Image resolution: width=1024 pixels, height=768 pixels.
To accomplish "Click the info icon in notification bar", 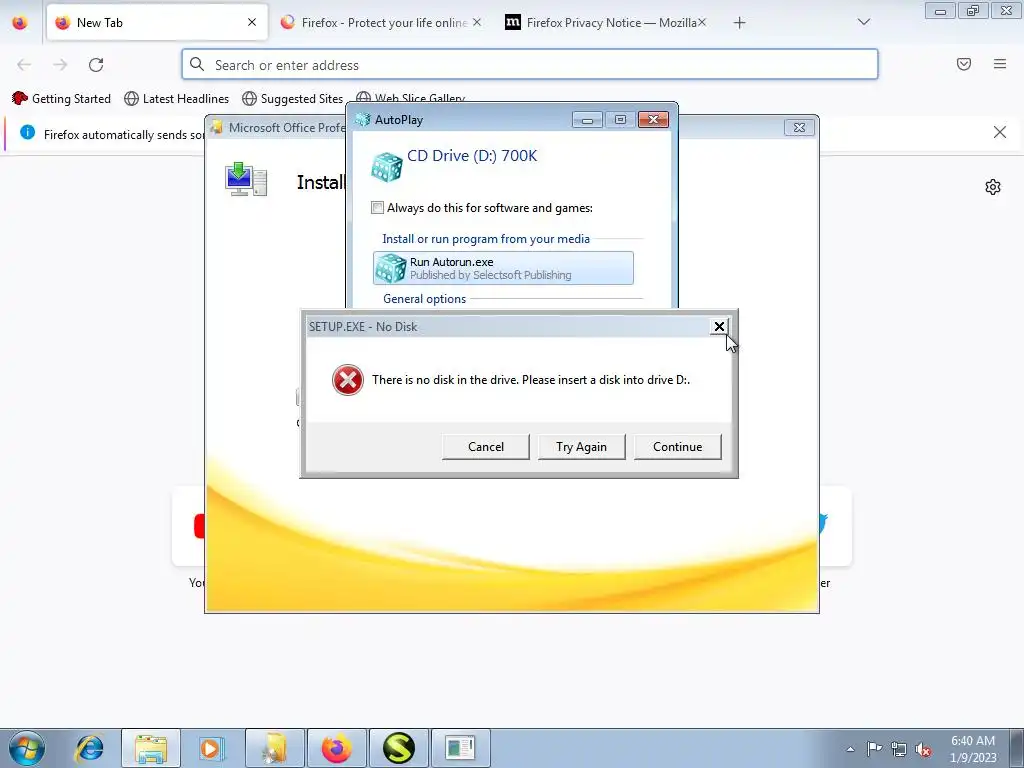I will 27,133.
